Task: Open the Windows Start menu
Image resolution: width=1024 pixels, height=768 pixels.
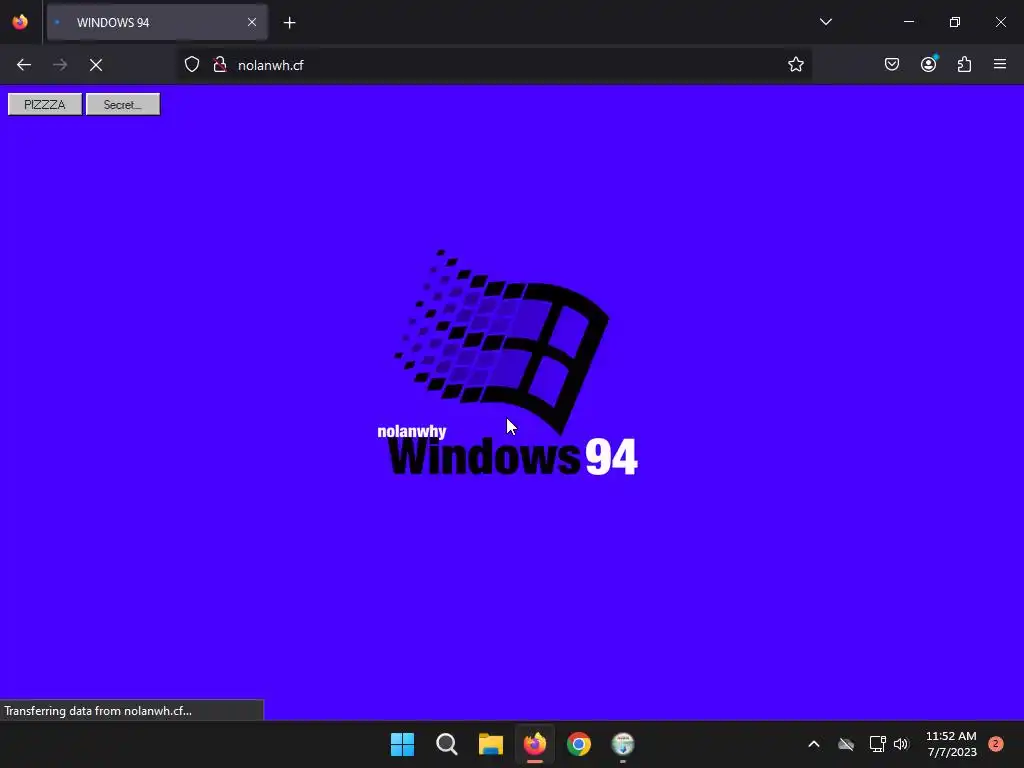Action: pyautogui.click(x=402, y=744)
